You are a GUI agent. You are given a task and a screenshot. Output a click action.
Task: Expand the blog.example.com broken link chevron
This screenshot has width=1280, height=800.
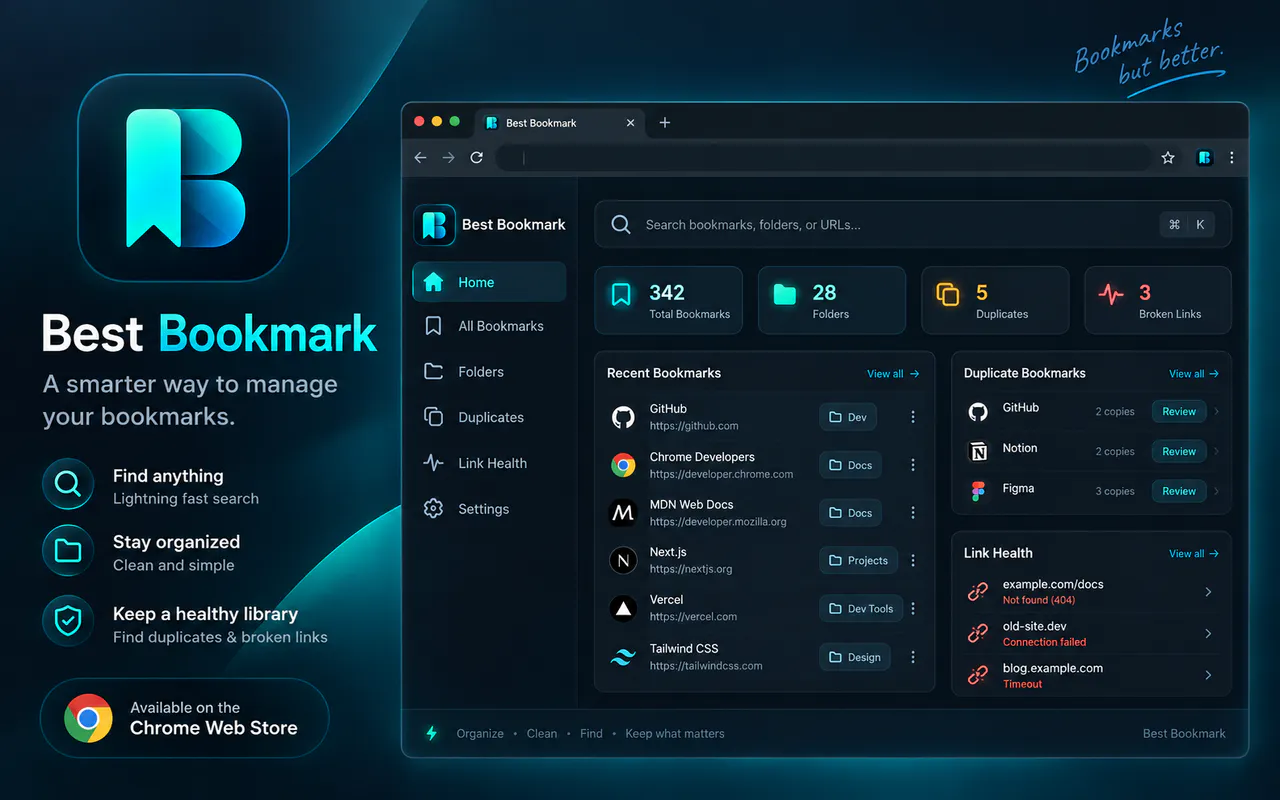[x=1208, y=676]
